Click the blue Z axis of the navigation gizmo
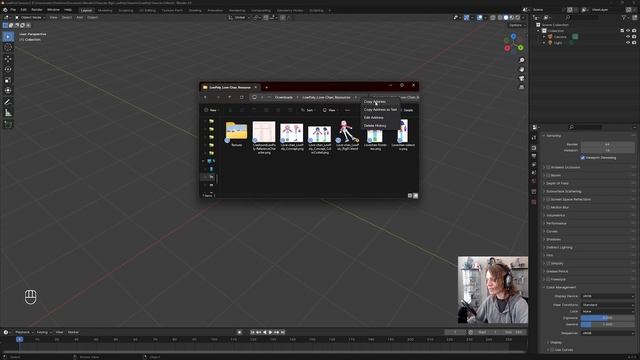Screen dimensions: 640x360 513,37
